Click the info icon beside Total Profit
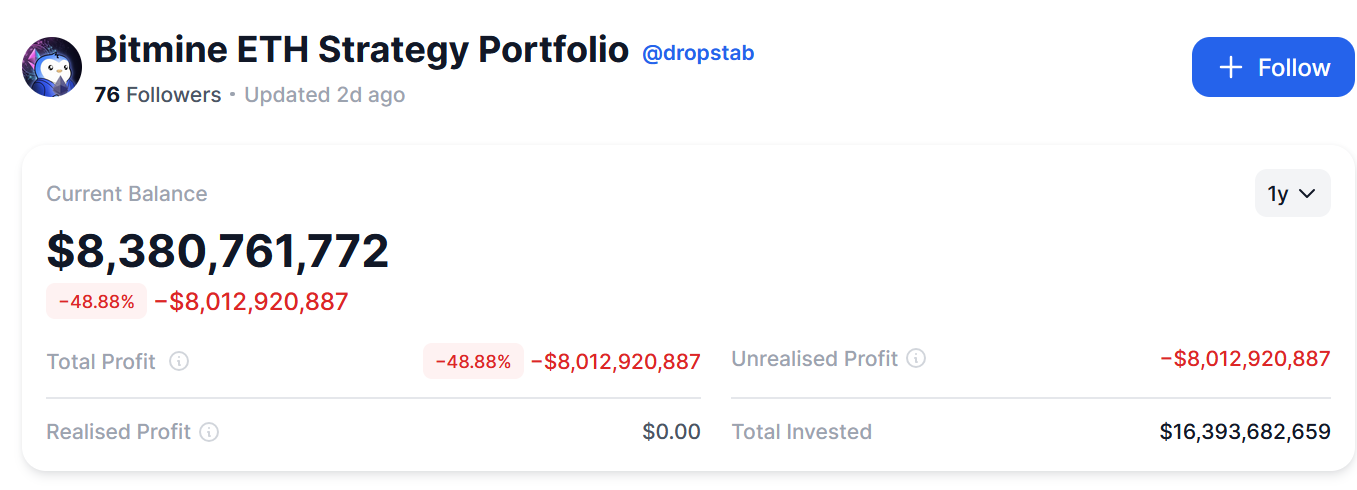Viewport: 1357px width, 490px height. (x=179, y=362)
